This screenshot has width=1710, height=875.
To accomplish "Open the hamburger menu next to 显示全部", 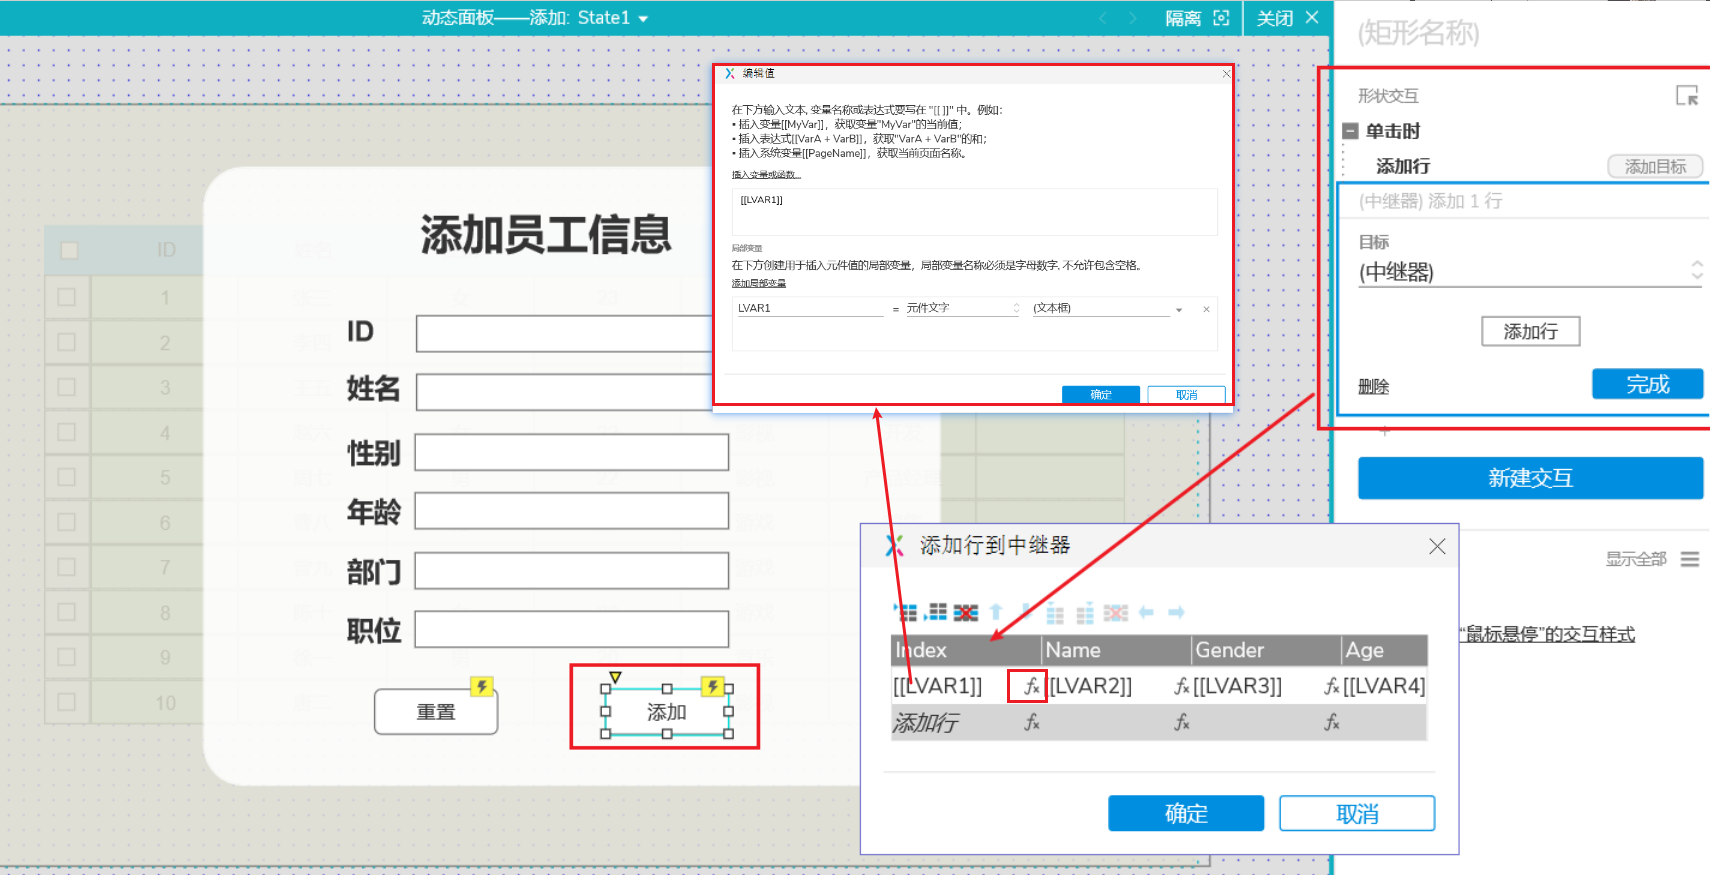I will [x=1690, y=559].
